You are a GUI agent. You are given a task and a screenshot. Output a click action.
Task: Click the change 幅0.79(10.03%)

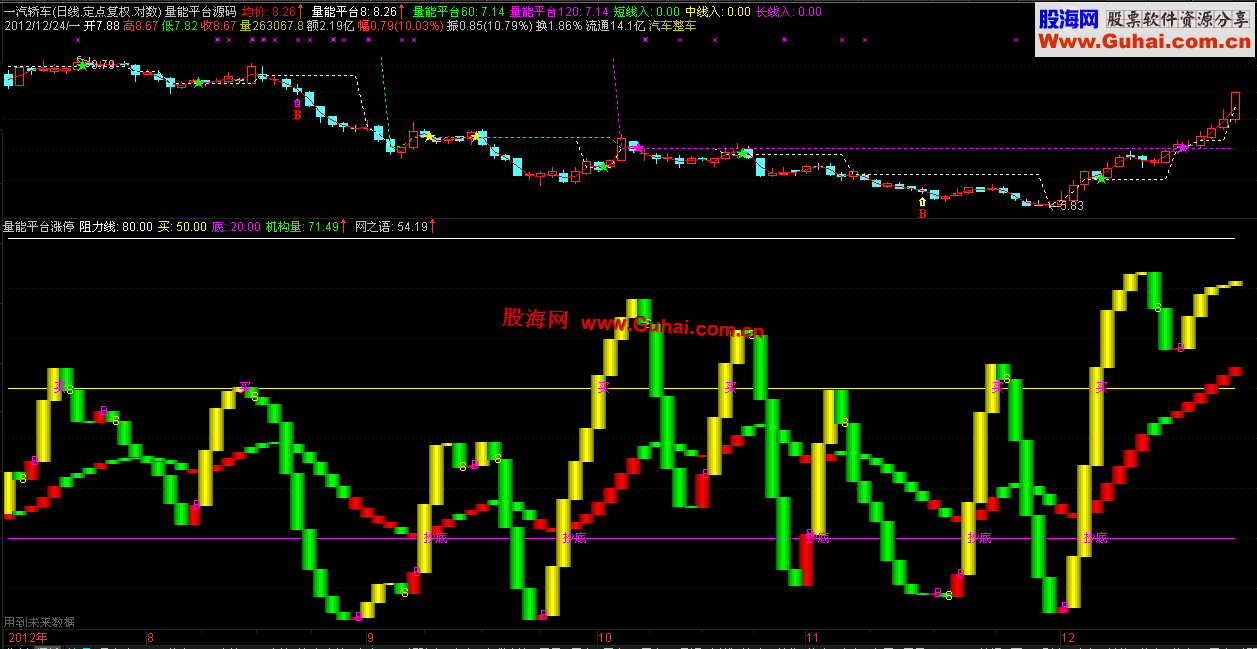point(400,26)
